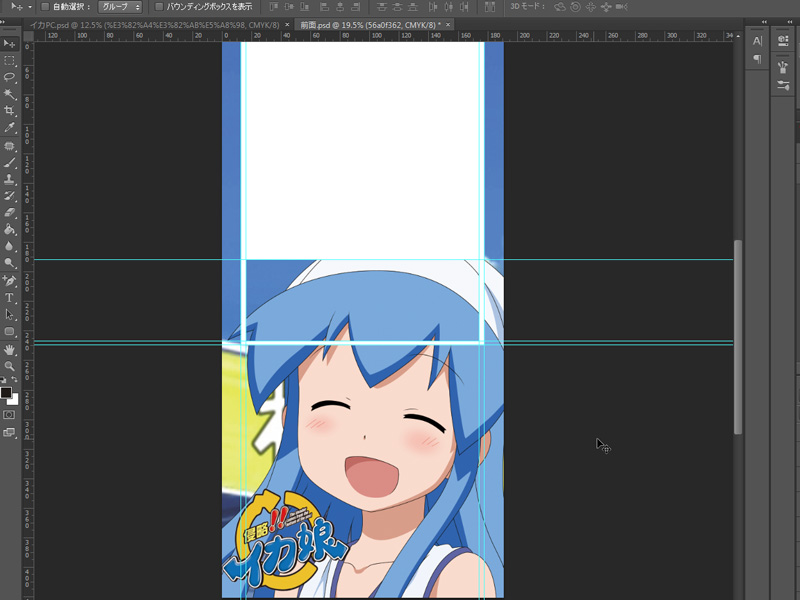
Task: Expand the Character panel dock column
Action: click(x=764, y=22)
